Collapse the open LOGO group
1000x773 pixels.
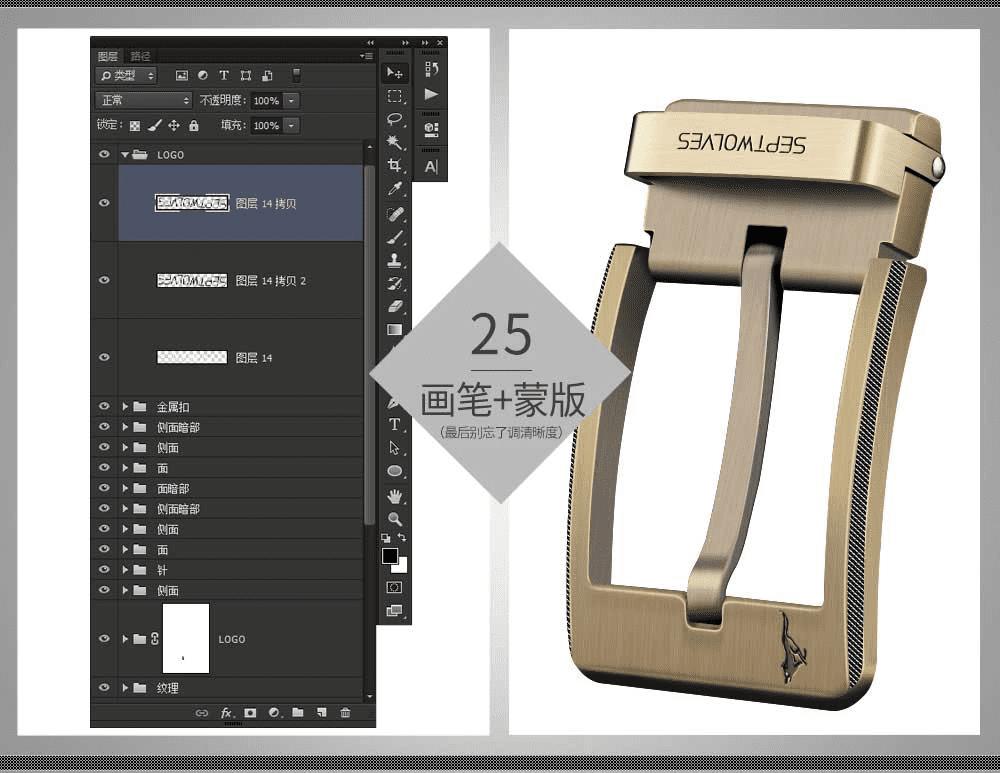coord(125,154)
